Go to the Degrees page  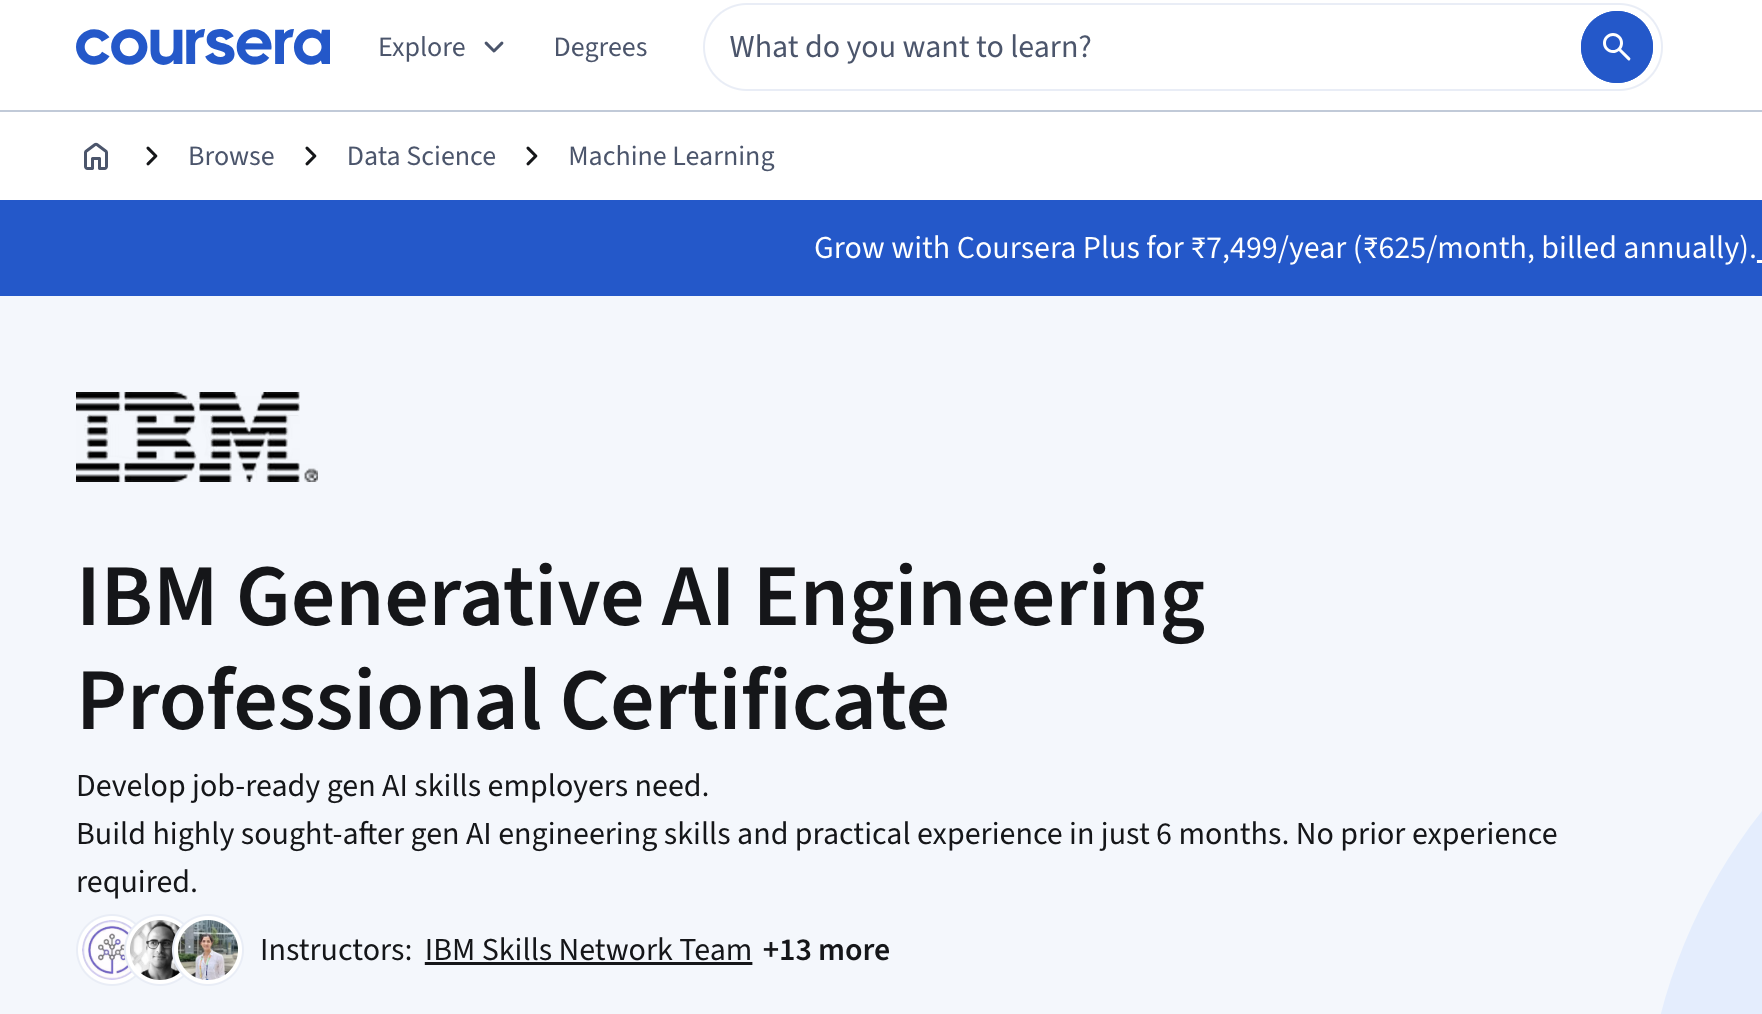(x=600, y=47)
